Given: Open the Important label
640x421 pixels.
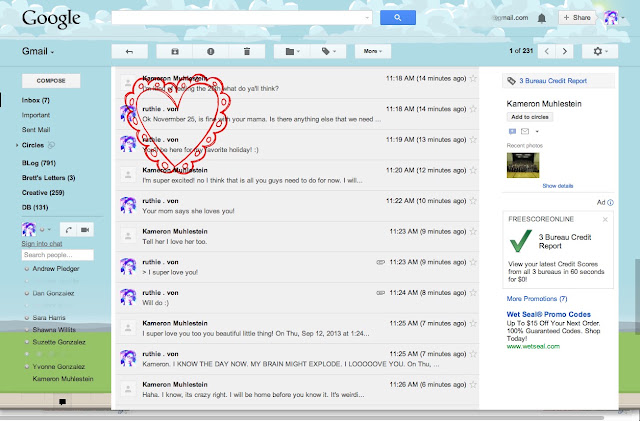Looking at the screenshot, I should (x=36, y=115).
